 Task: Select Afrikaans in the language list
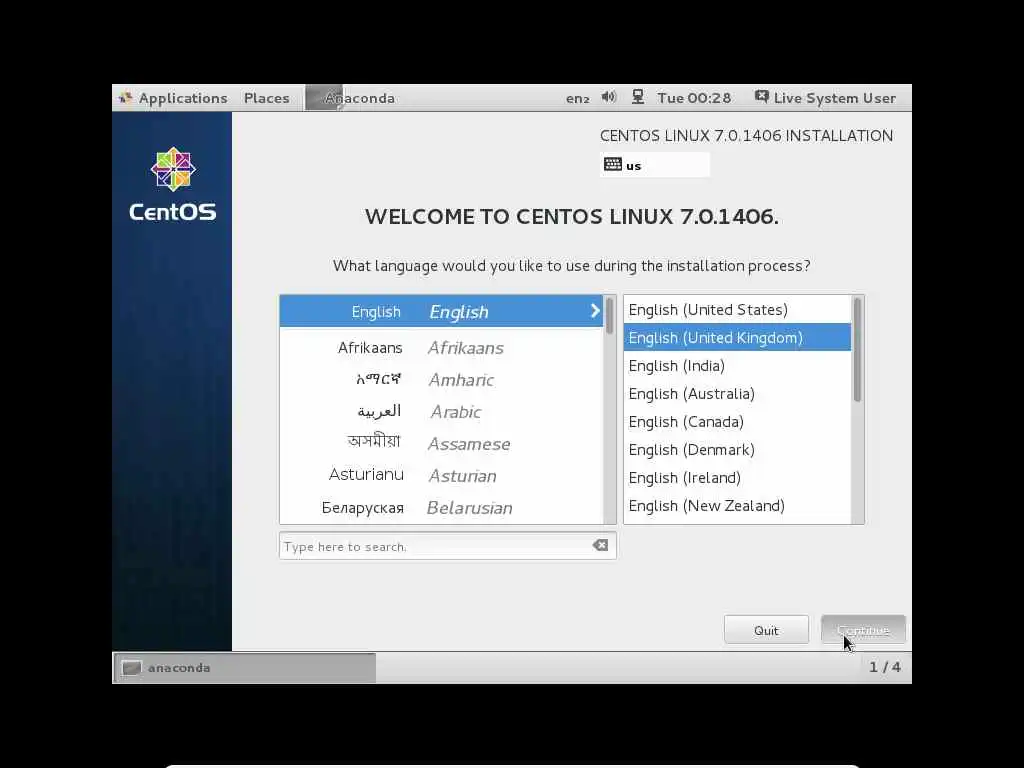441,347
